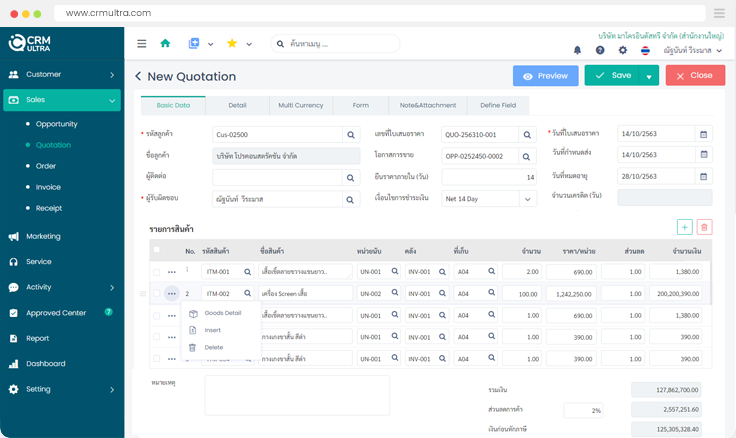Open notifications bell icon
Viewport: 736px width, 438px height.
click(577, 50)
